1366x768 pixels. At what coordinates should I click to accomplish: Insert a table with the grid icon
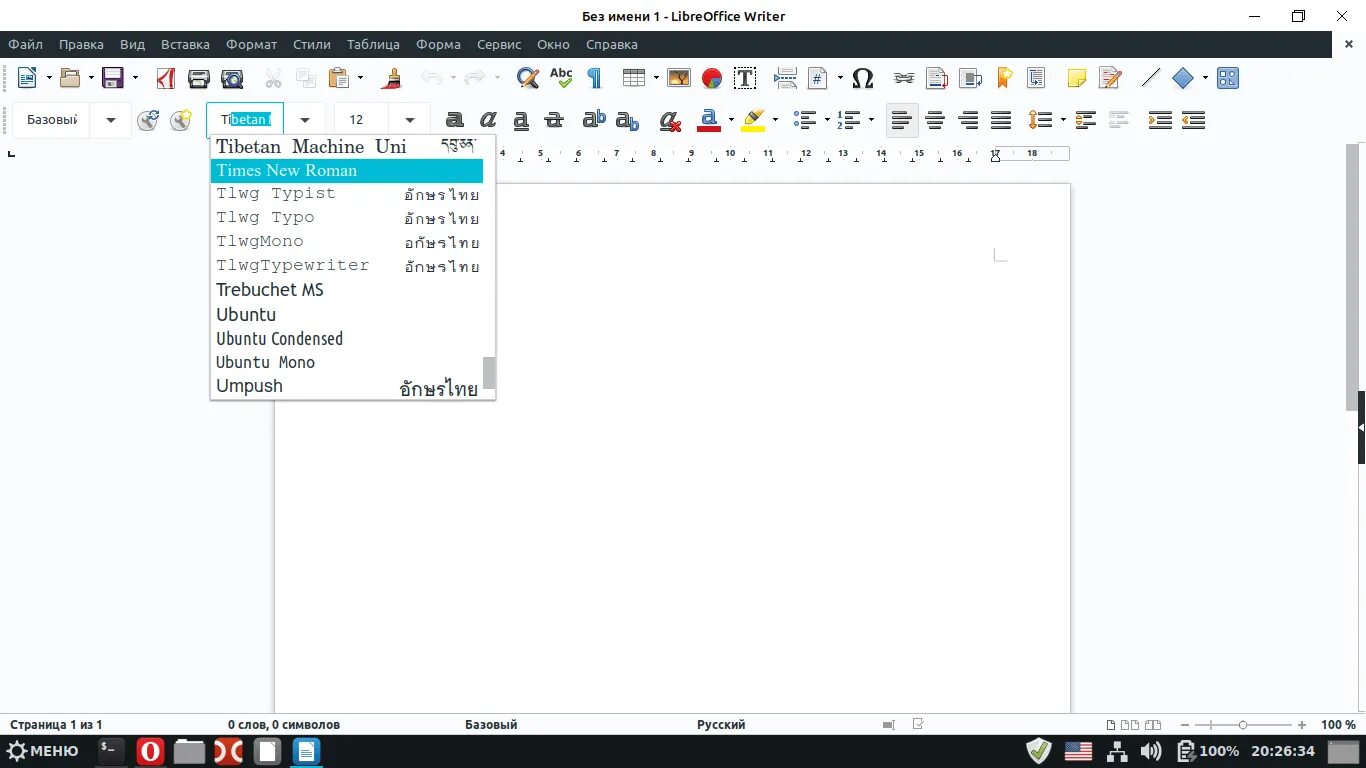point(633,78)
